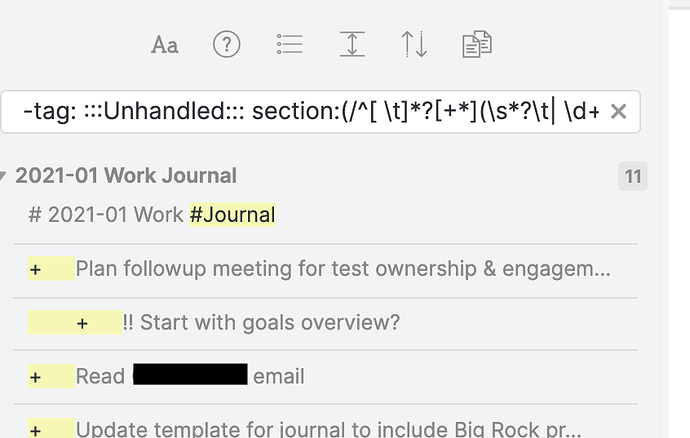Screen dimensions: 690x438
Task: Toggle the Collapse results list icon
Action: pos(290,45)
